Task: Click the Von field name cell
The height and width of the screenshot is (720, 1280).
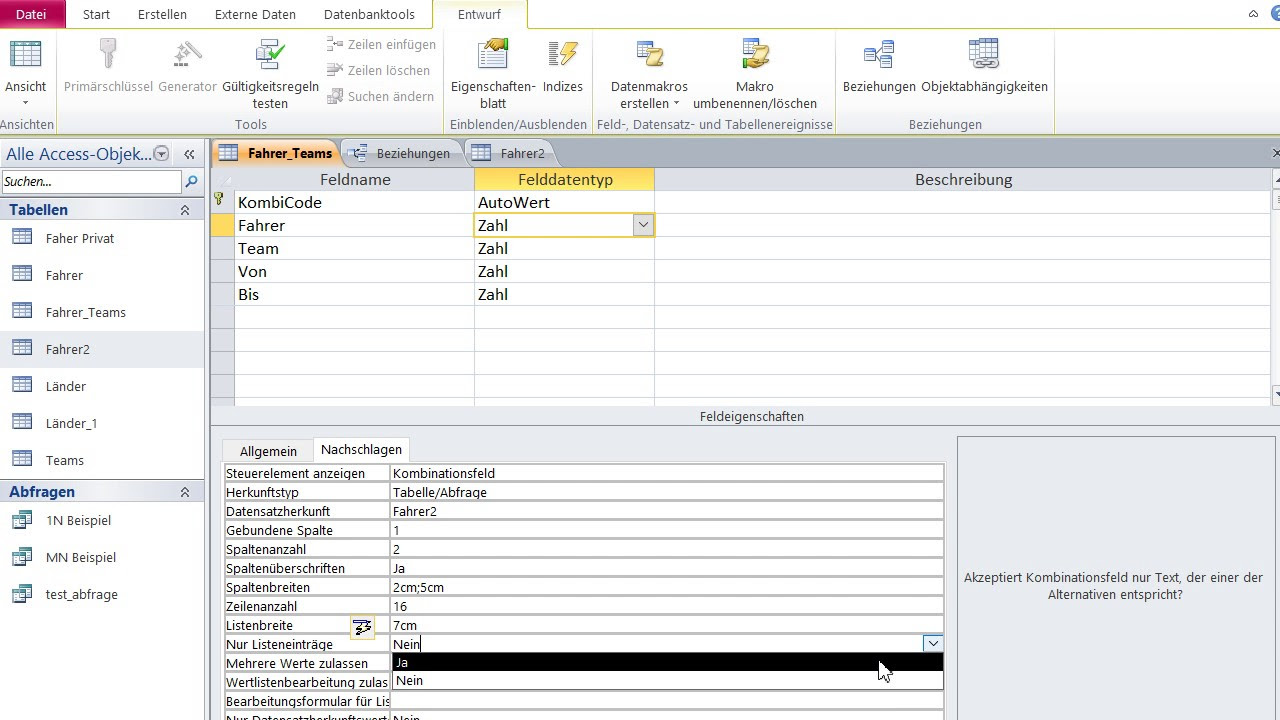Action: (x=354, y=271)
